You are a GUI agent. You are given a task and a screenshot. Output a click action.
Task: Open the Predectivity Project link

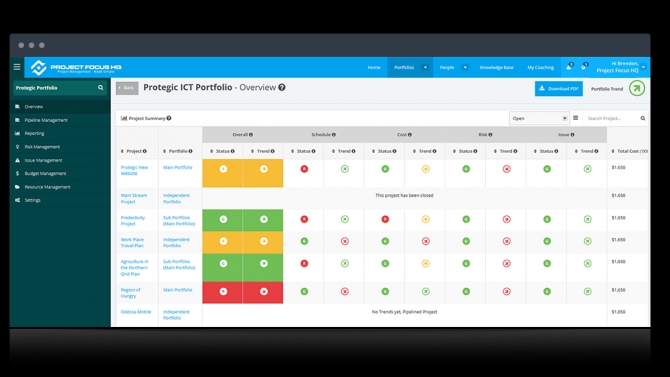pos(132,221)
